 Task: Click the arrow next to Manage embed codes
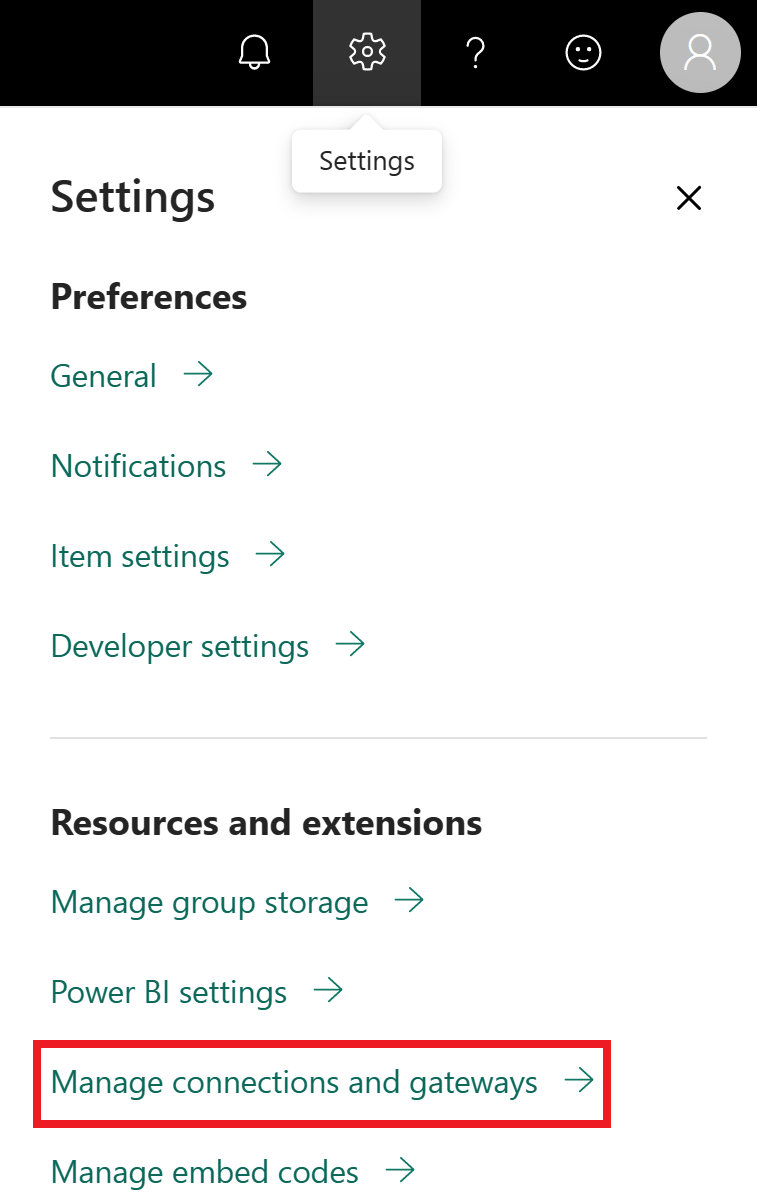click(x=400, y=1169)
